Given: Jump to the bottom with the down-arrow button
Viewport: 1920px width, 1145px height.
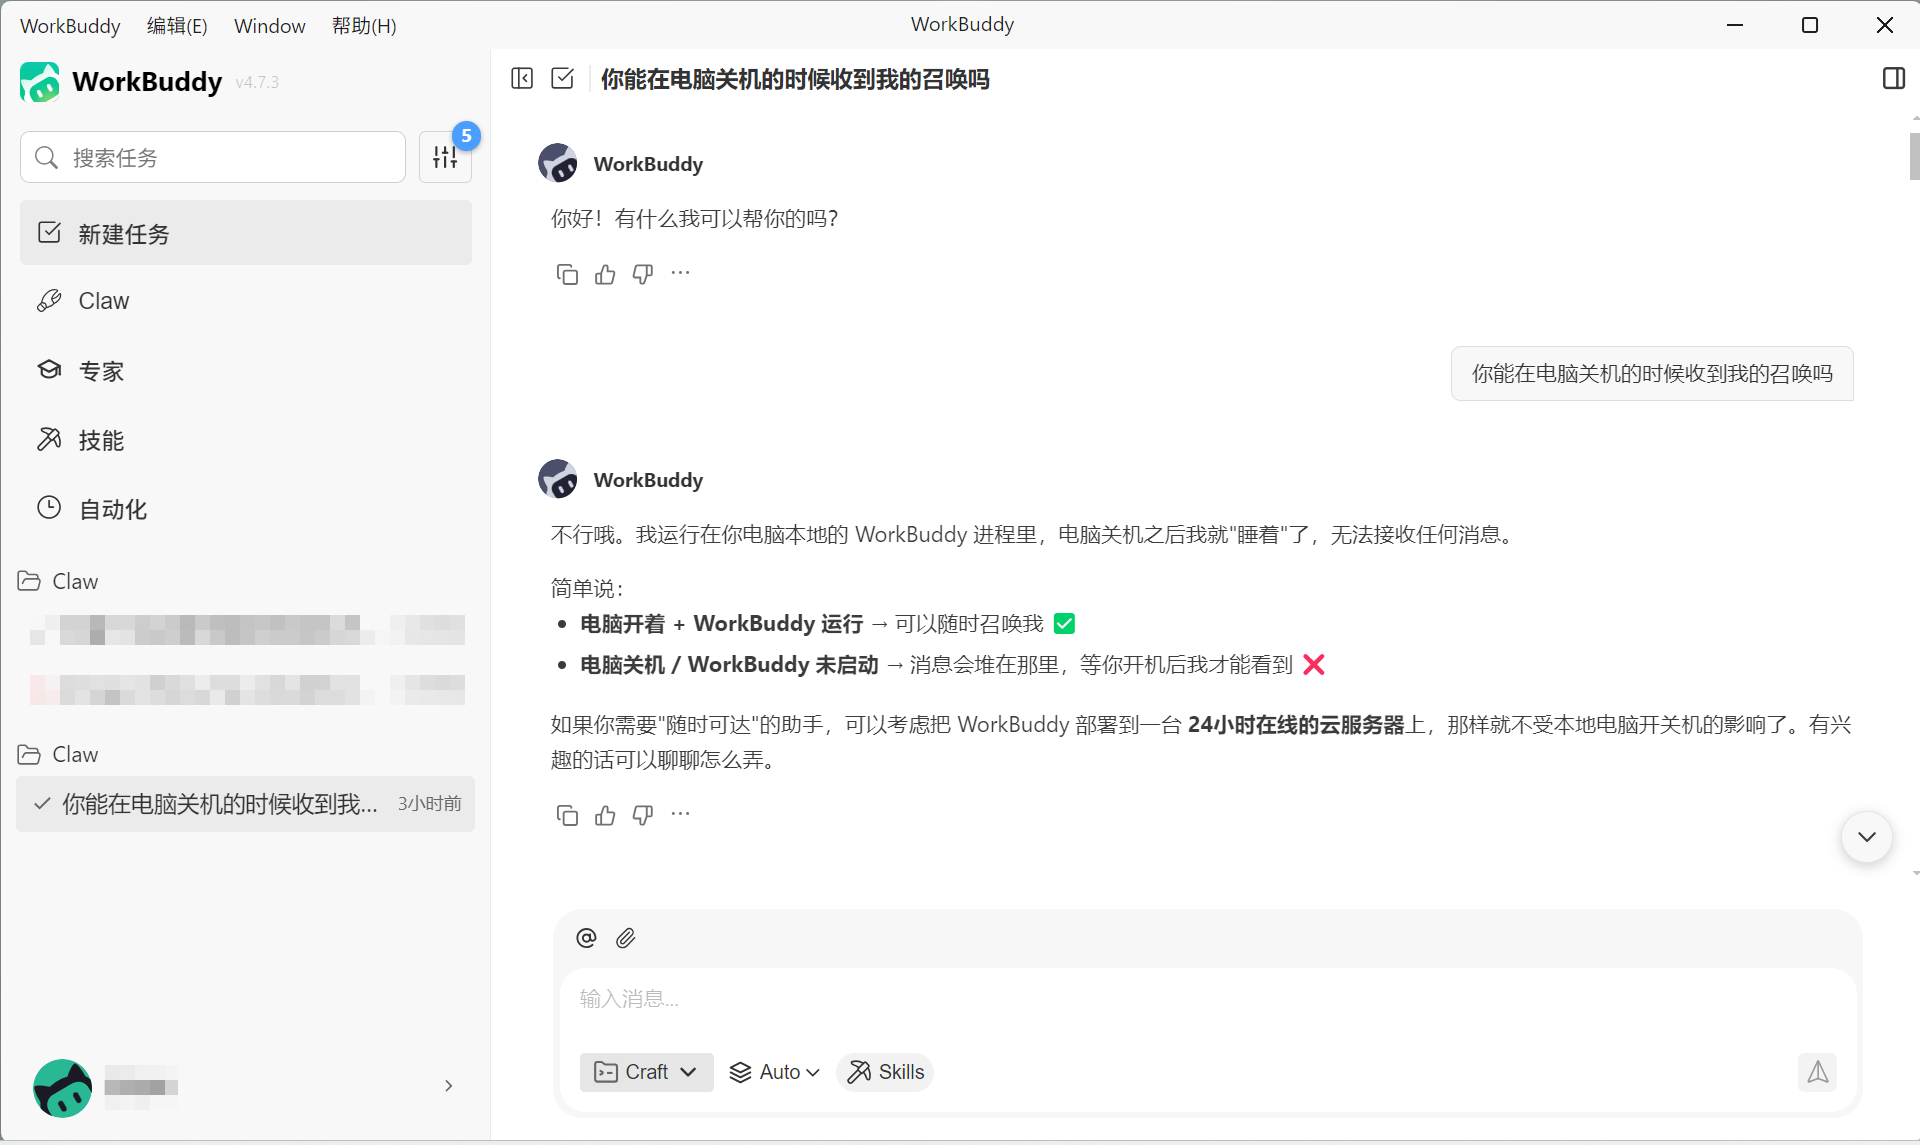Looking at the screenshot, I should coord(1866,837).
